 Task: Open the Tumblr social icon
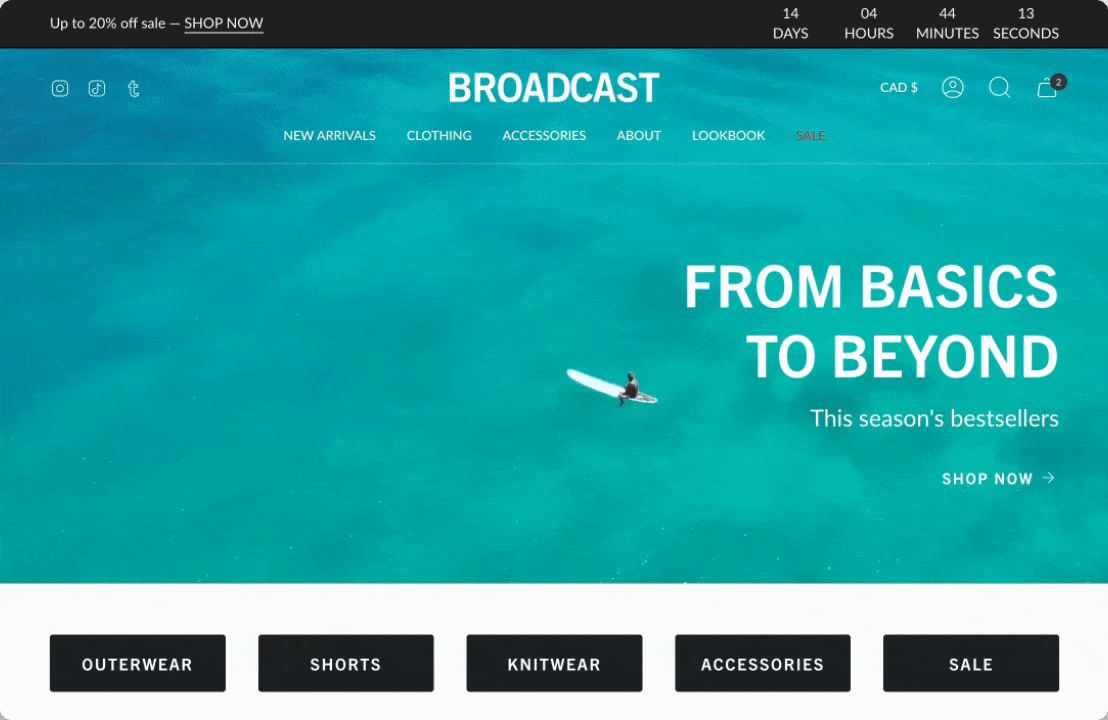pyautogui.click(x=134, y=88)
